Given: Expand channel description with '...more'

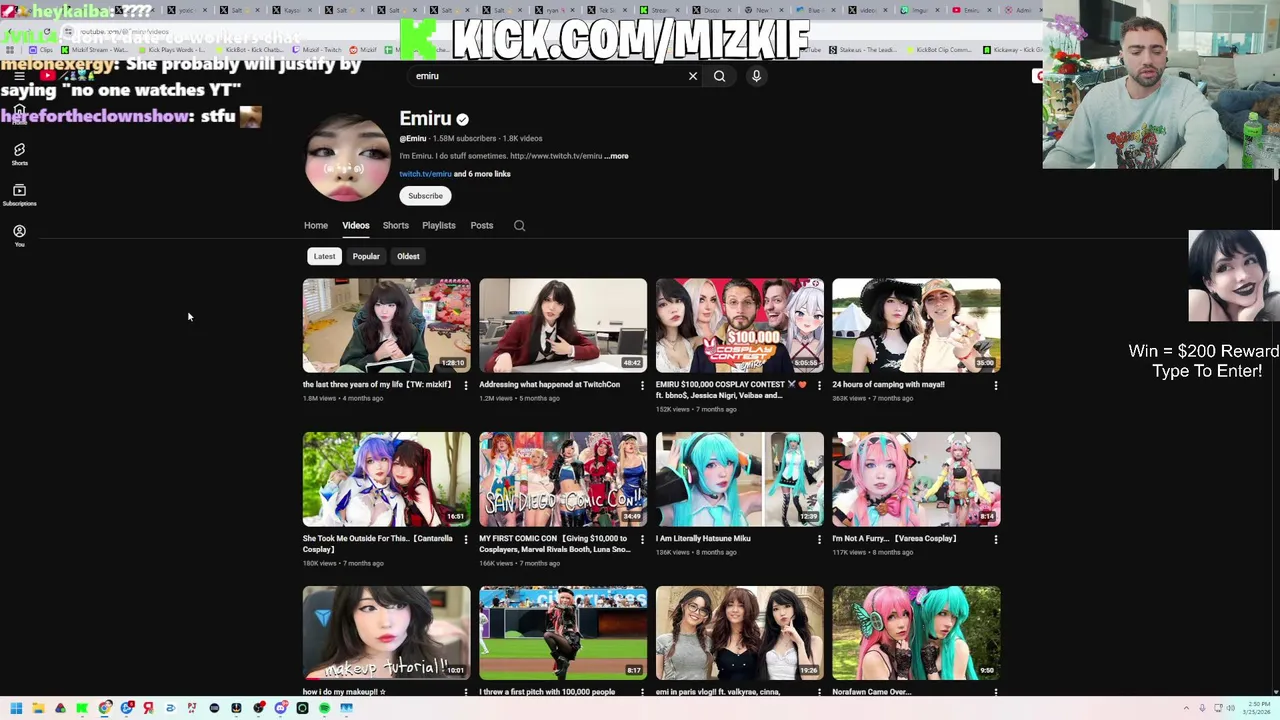Looking at the screenshot, I should (617, 156).
